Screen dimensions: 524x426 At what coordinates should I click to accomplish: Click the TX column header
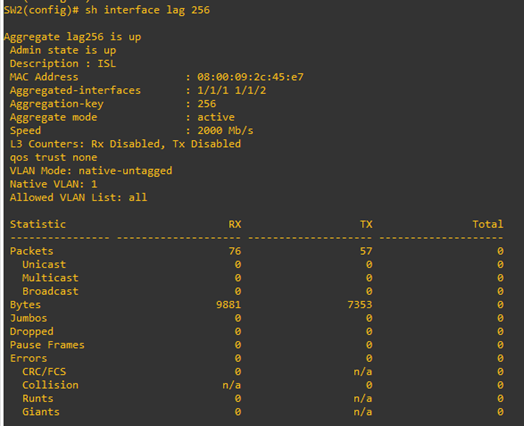pos(366,224)
